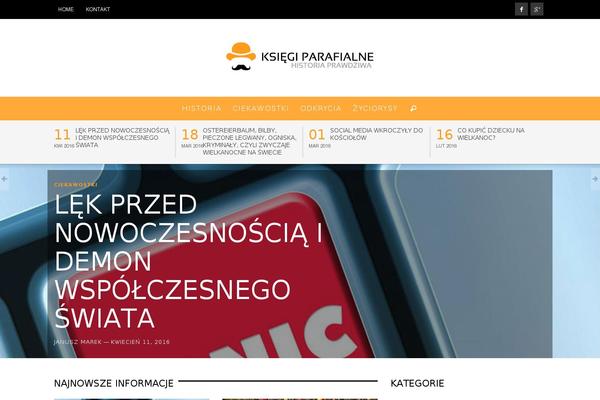Click the Księgi Parafialne hat logo
This screenshot has height=400, width=600.
tap(241, 57)
